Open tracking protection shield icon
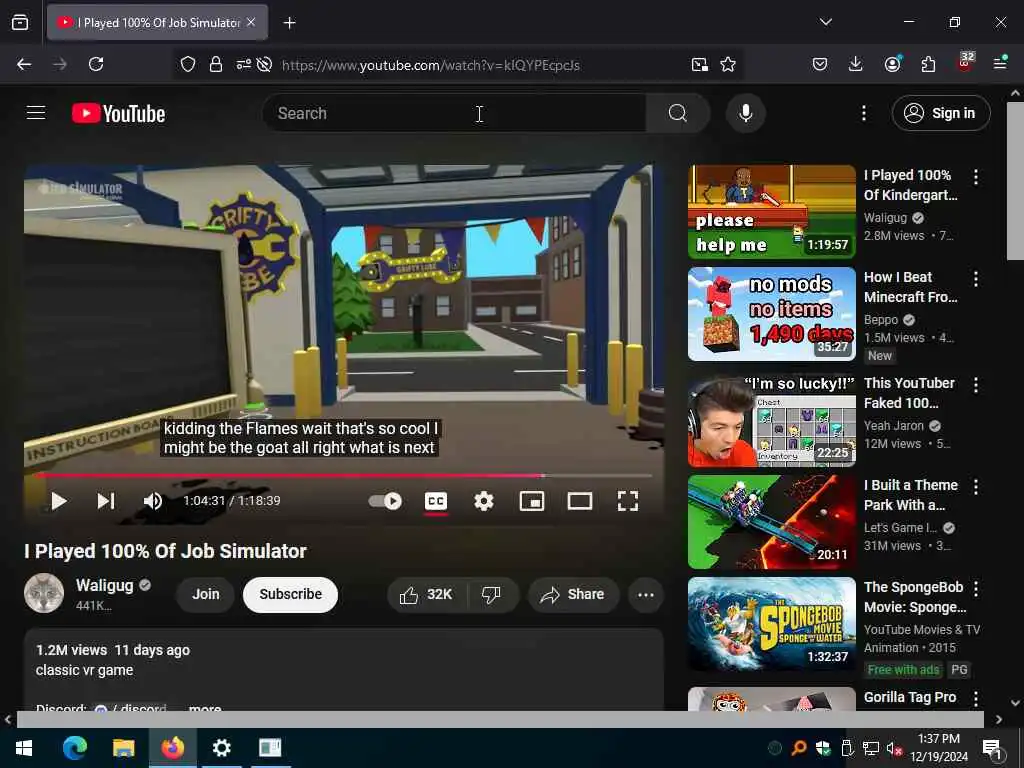The height and width of the screenshot is (768, 1024). point(188,64)
